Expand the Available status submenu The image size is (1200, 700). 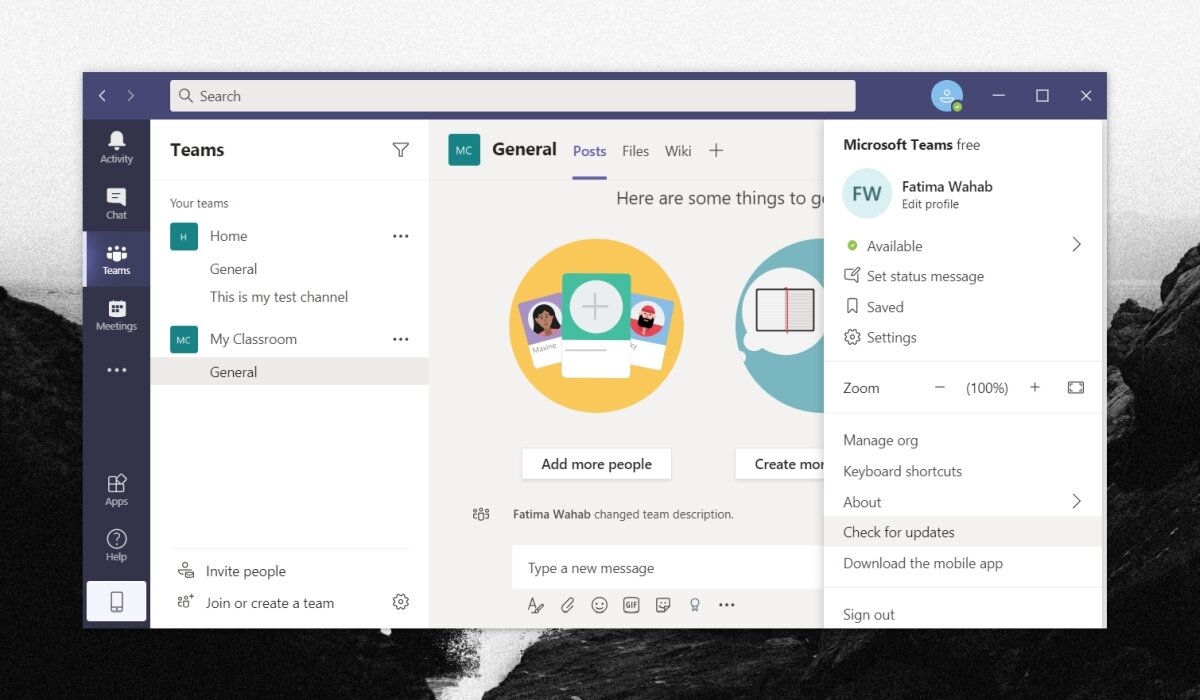[x=1076, y=245]
